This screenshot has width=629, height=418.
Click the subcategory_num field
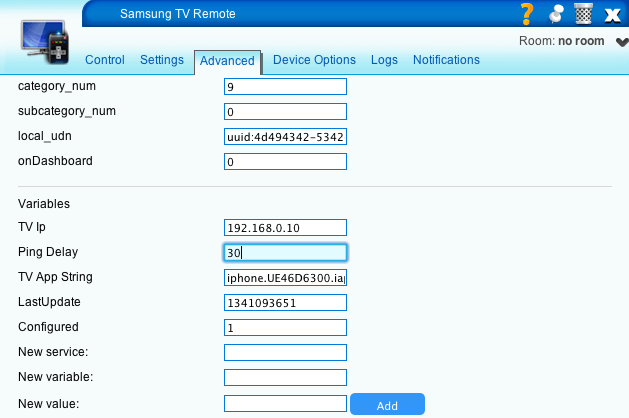click(285, 112)
